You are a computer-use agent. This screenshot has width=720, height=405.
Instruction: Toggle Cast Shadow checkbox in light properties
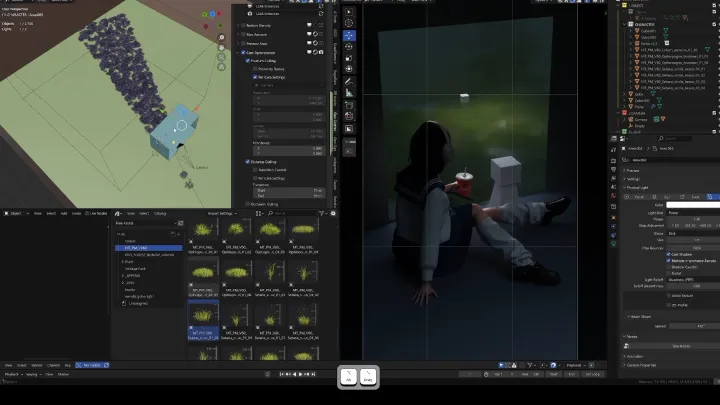click(x=669, y=254)
